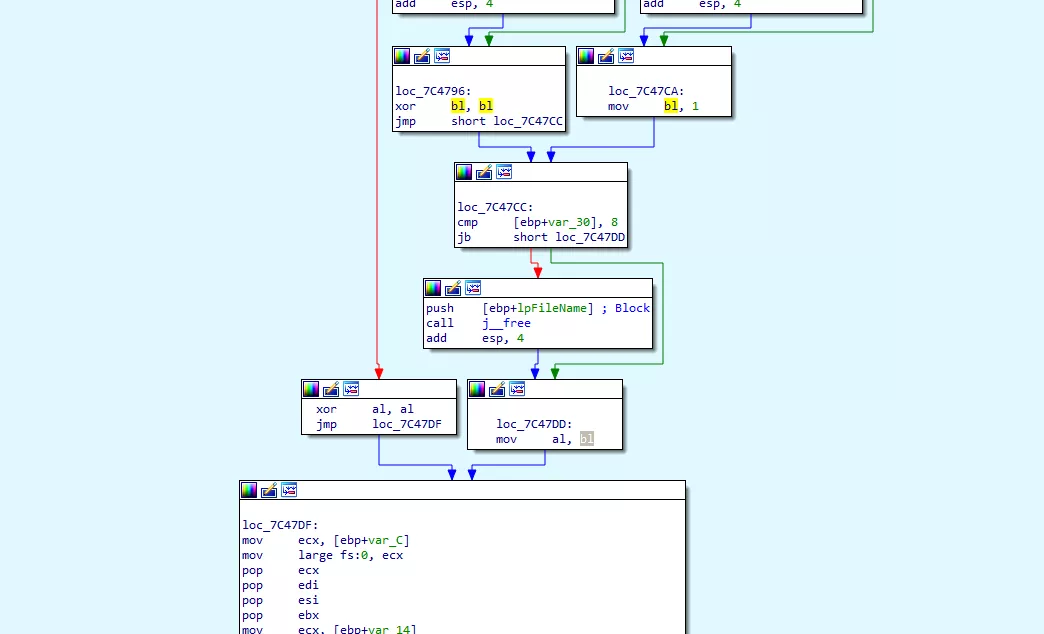1044x634 pixels.
Task: Open node color picker on loc_7C4796 block
Action: (402, 56)
